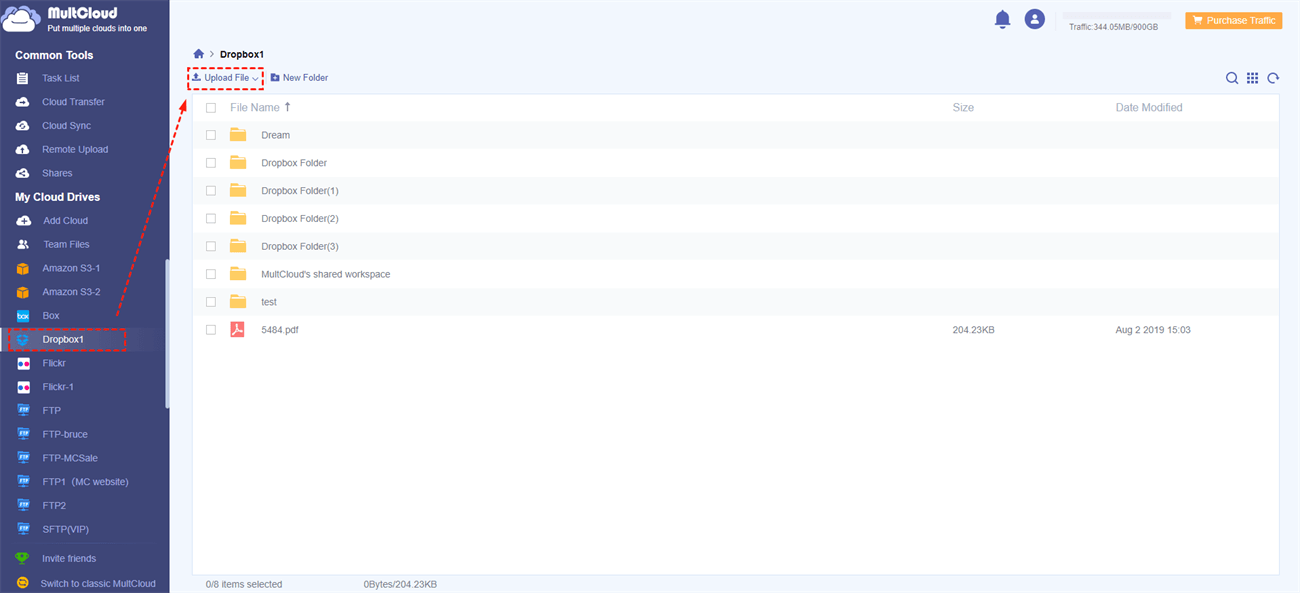Click the Date Modified column header

(x=1149, y=107)
